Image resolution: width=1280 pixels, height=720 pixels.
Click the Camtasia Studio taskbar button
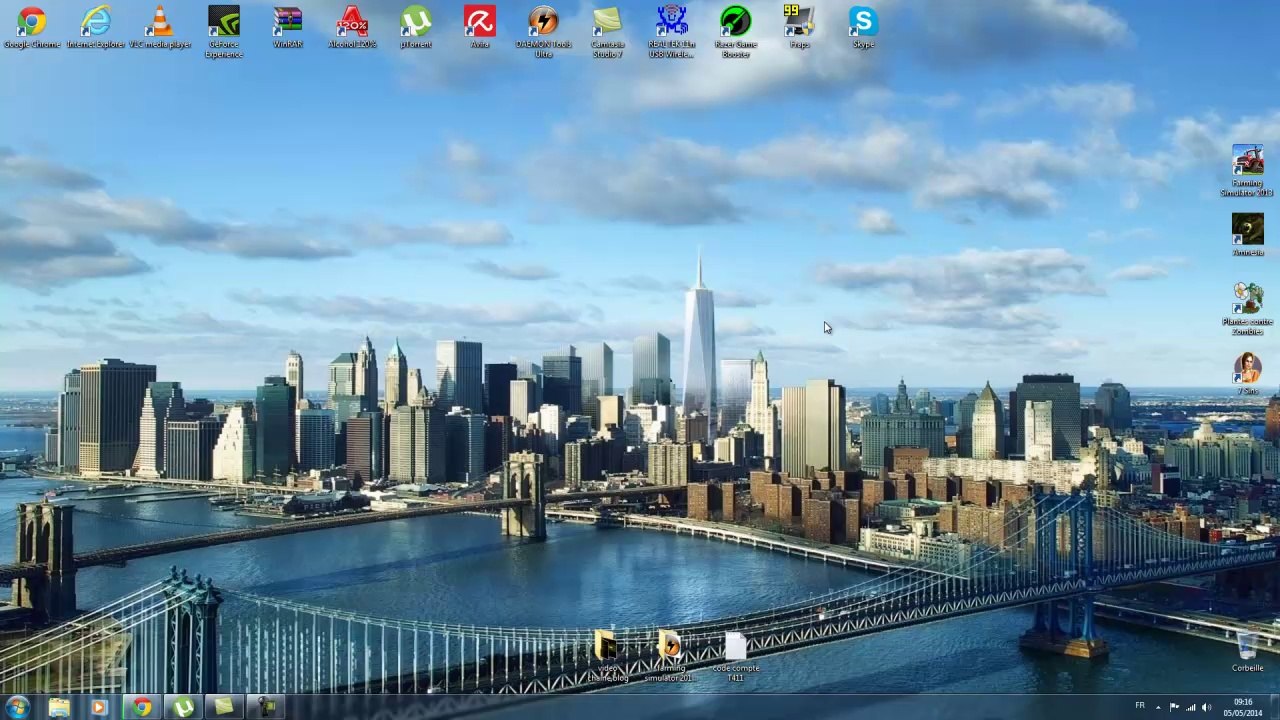[224, 708]
